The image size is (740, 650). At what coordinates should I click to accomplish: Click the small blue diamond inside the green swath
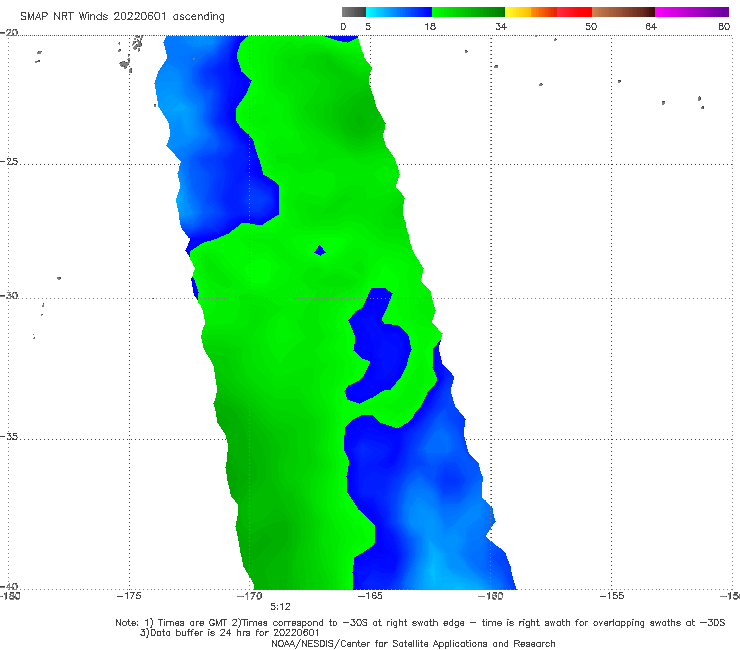coord(320,251)
